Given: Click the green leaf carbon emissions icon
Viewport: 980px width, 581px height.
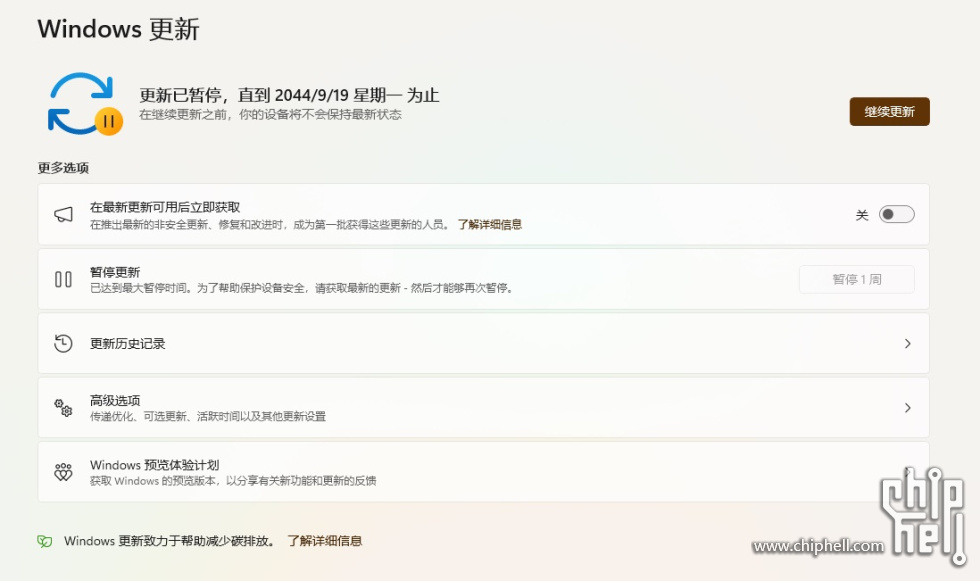Looking at the screenshot, I should click(44, 541).
